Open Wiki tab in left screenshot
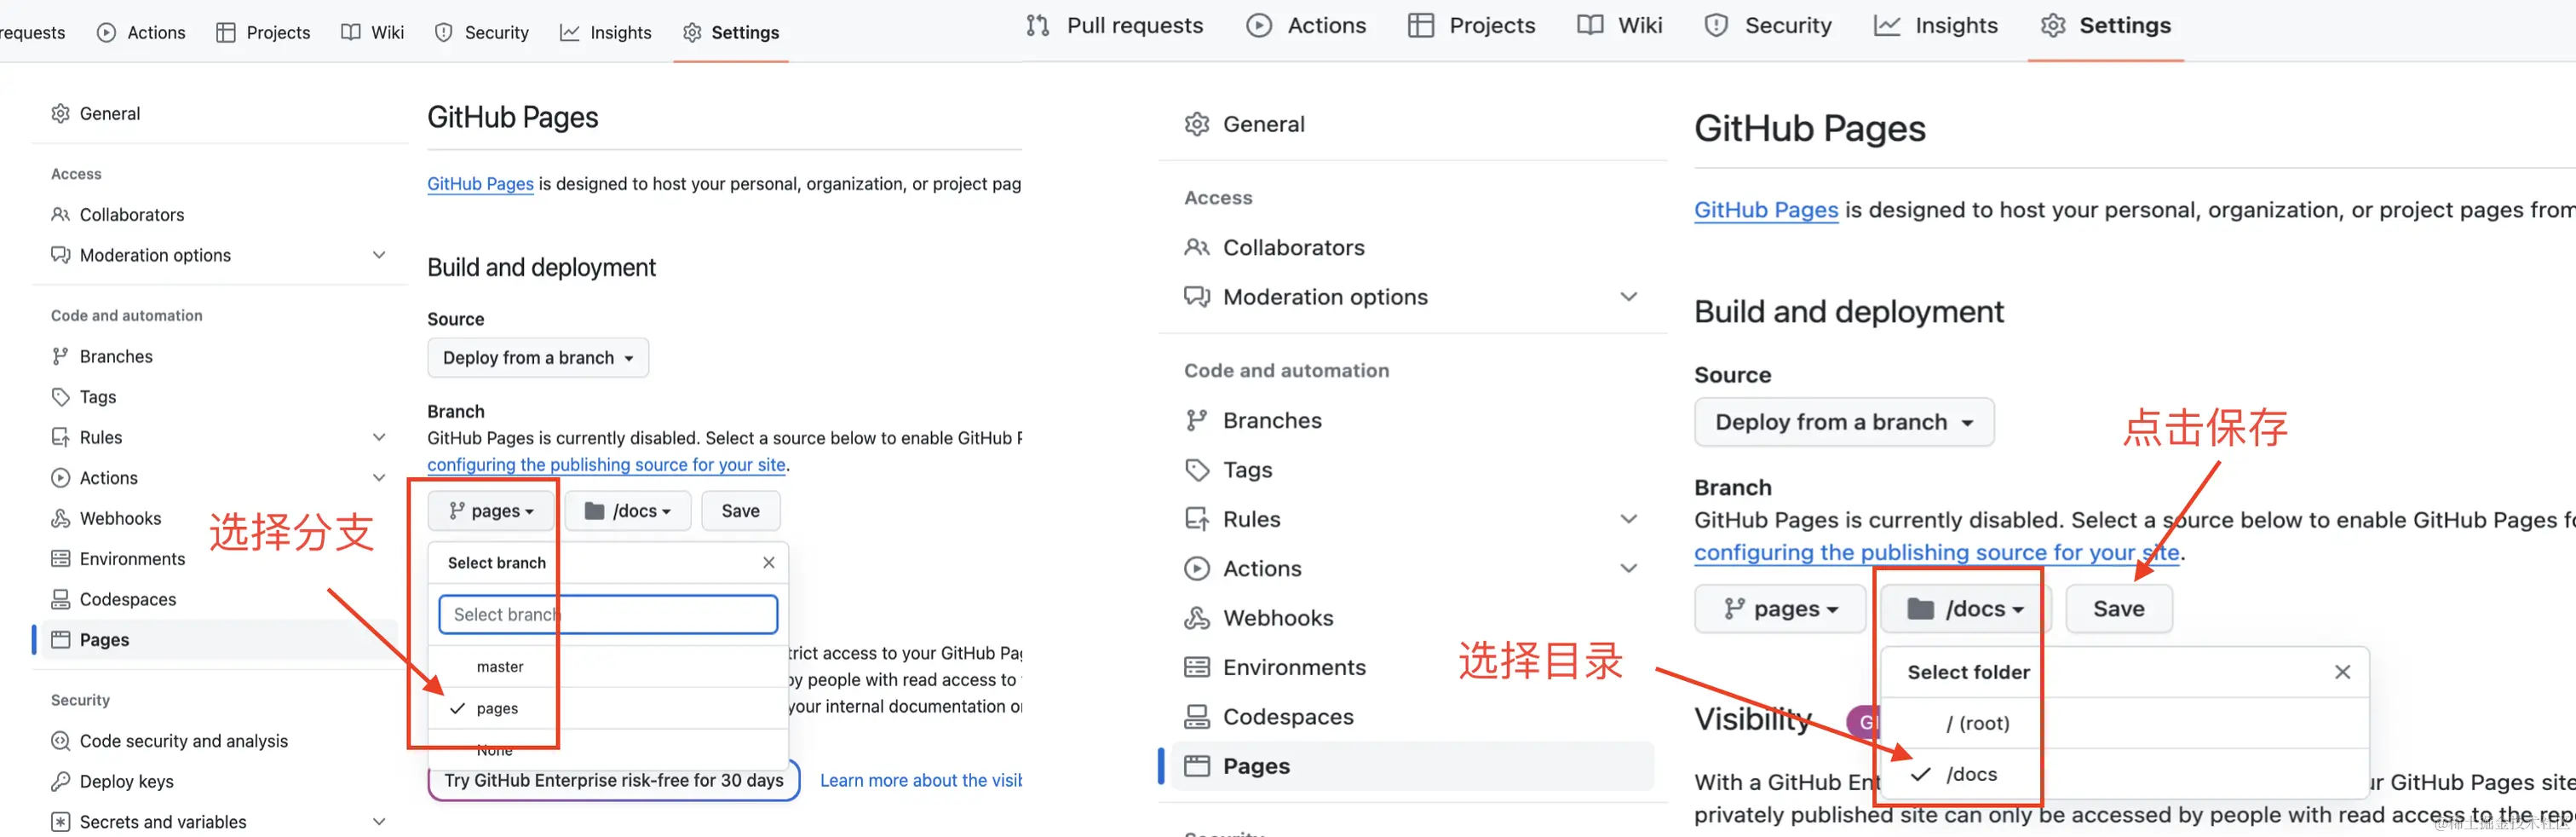Viewport: 2576px width, 837px height. point(372,32)
